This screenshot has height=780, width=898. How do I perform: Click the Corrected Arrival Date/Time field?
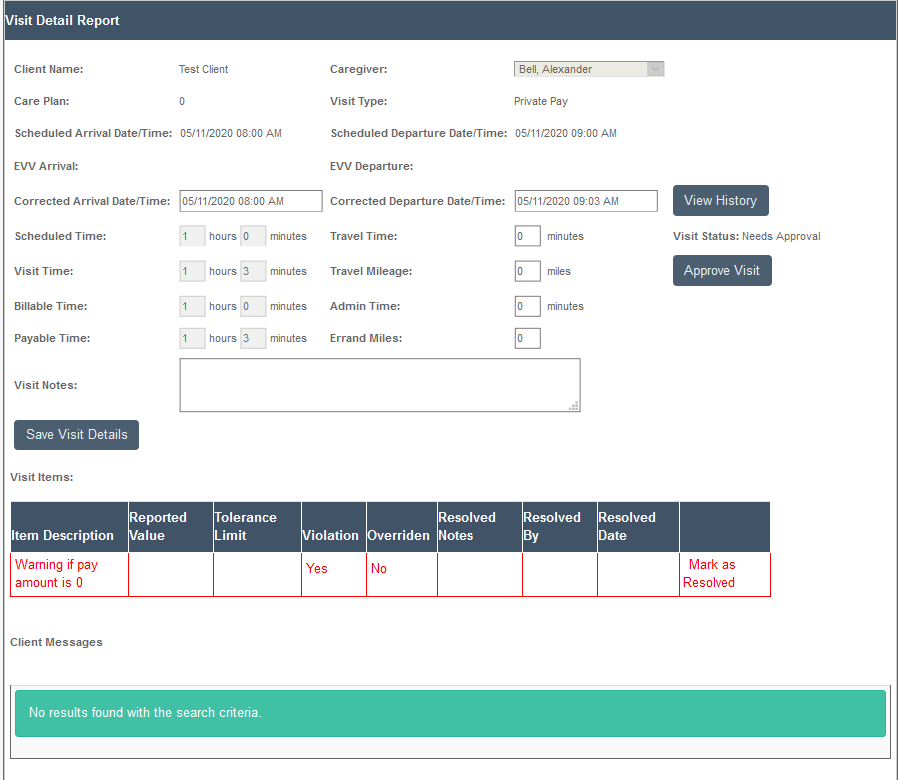[250, 200]
